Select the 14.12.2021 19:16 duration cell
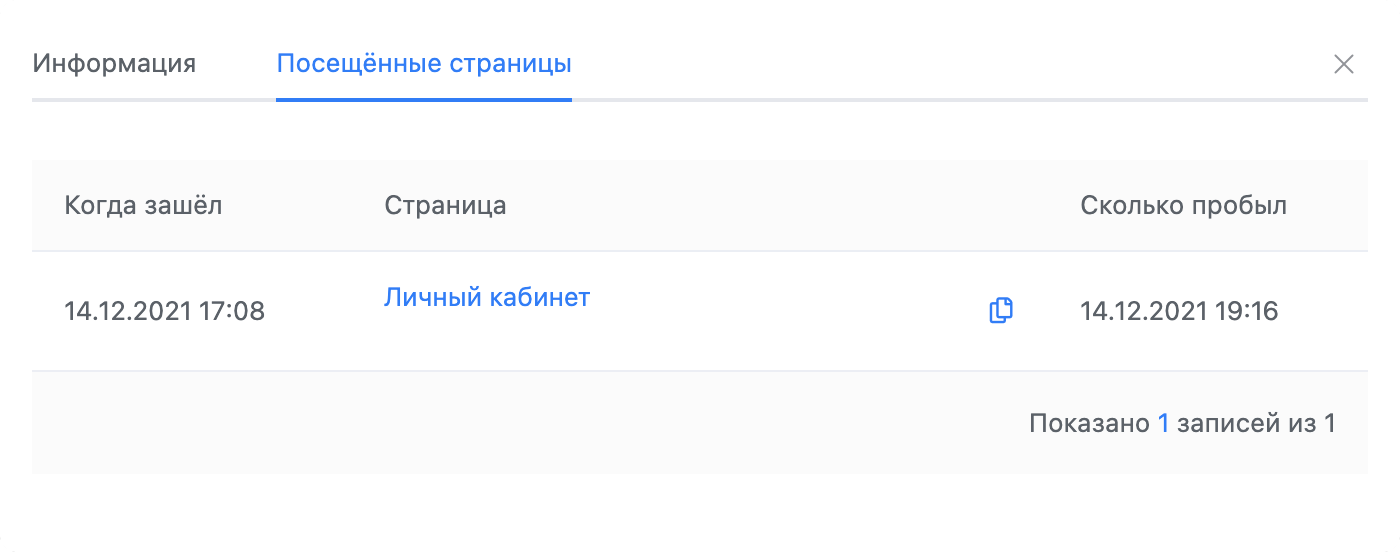The height and width of the screenshot is (552, 1400). tap(1179, 311)
